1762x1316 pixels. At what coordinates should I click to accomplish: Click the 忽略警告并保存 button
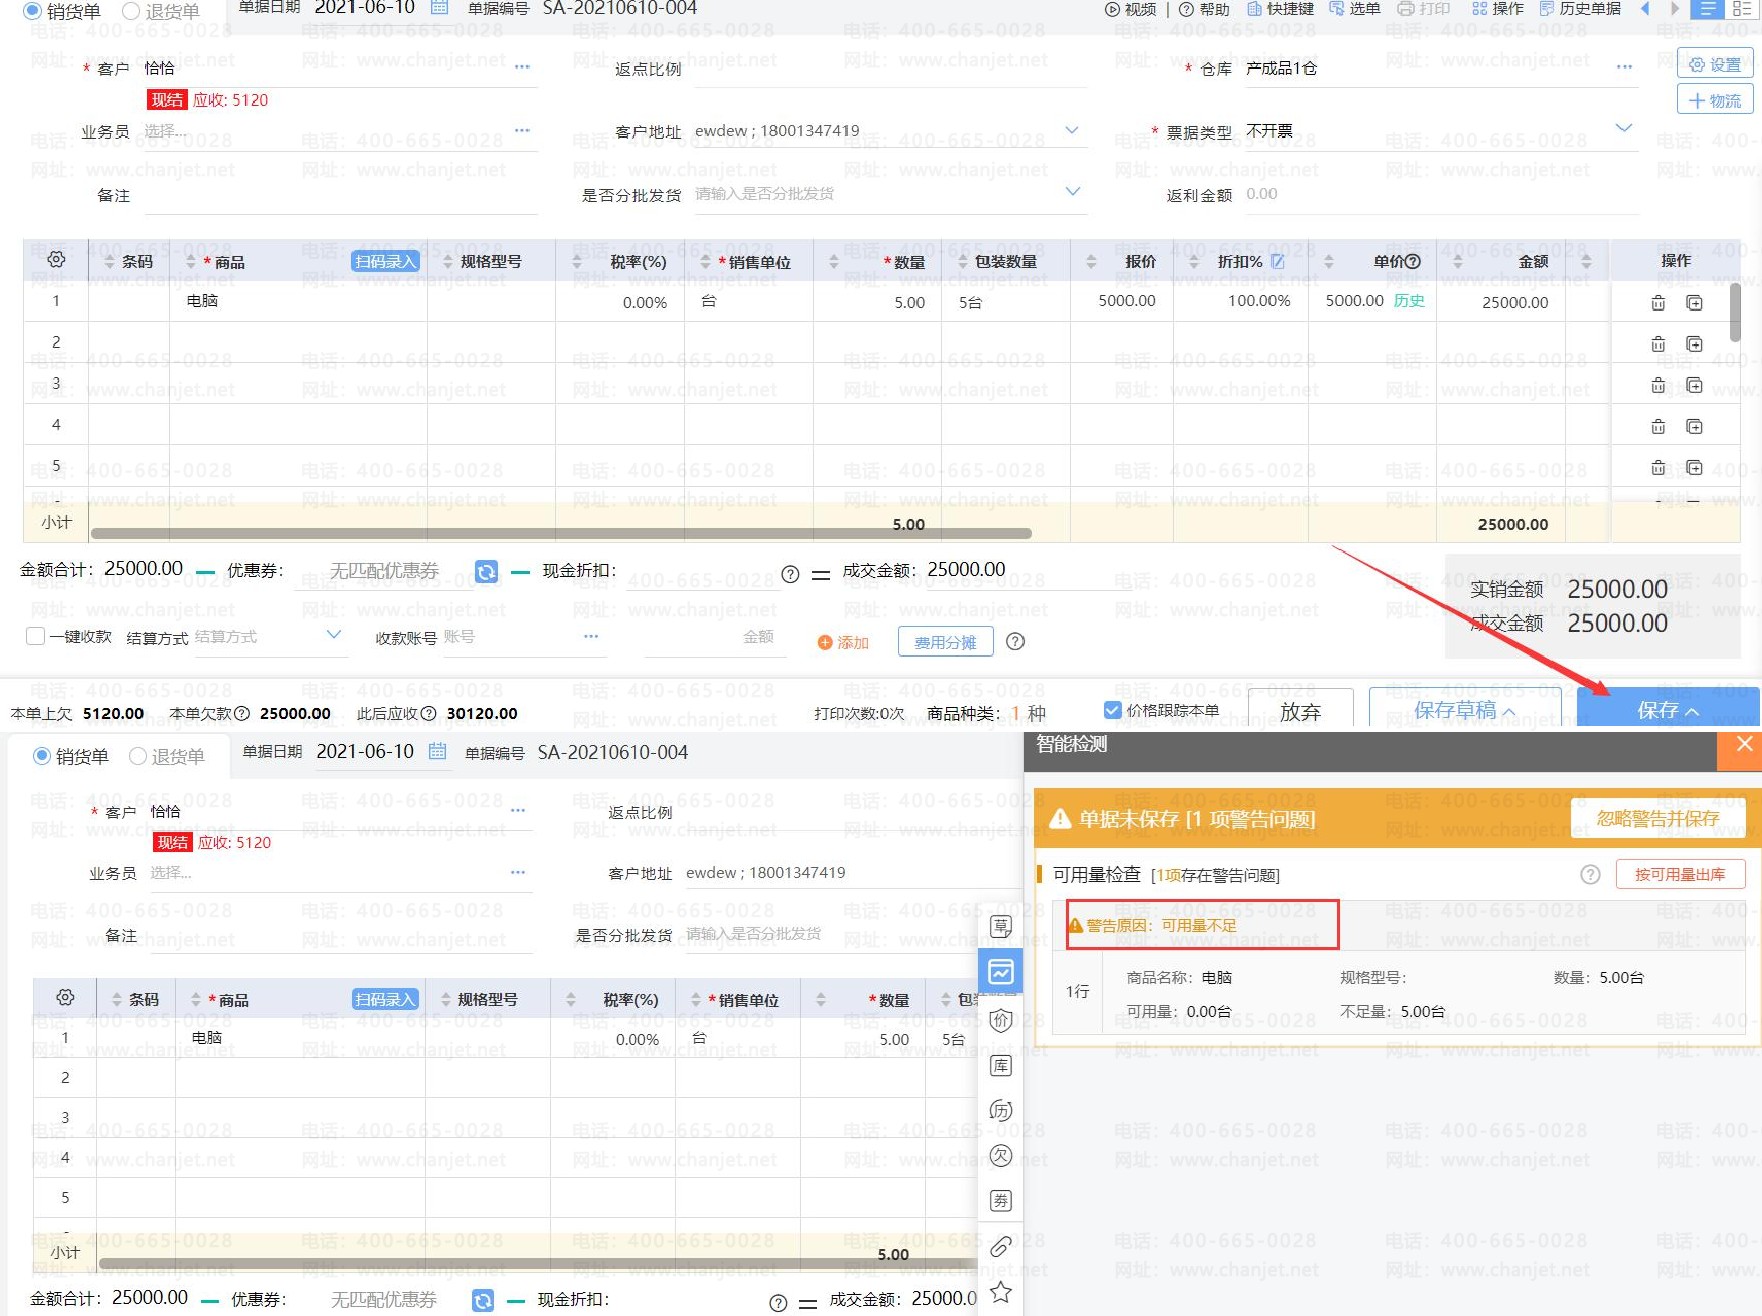point(1657,819)
